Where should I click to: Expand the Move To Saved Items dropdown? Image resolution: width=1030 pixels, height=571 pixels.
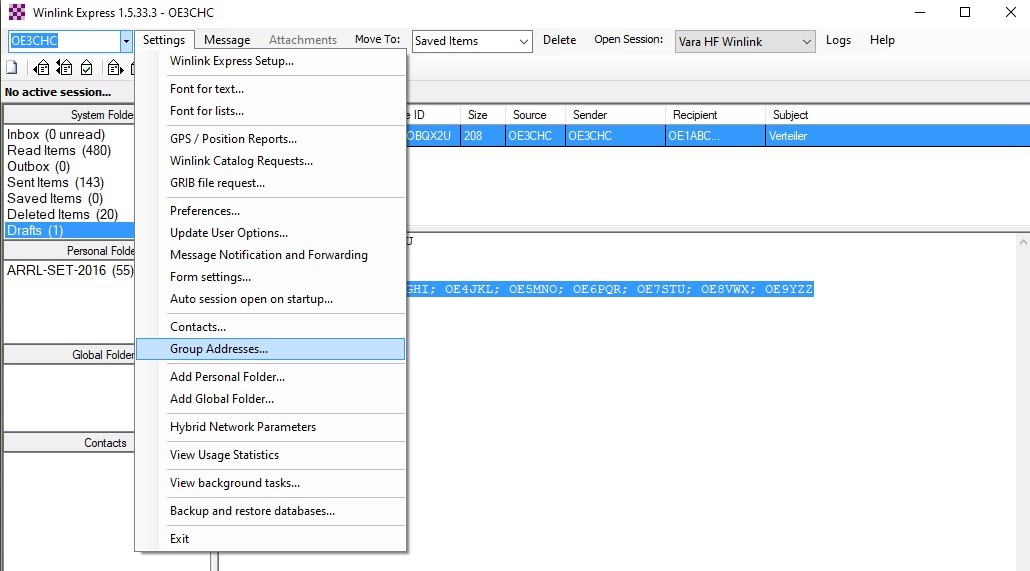pyautogui.click(x=524, y=41)
